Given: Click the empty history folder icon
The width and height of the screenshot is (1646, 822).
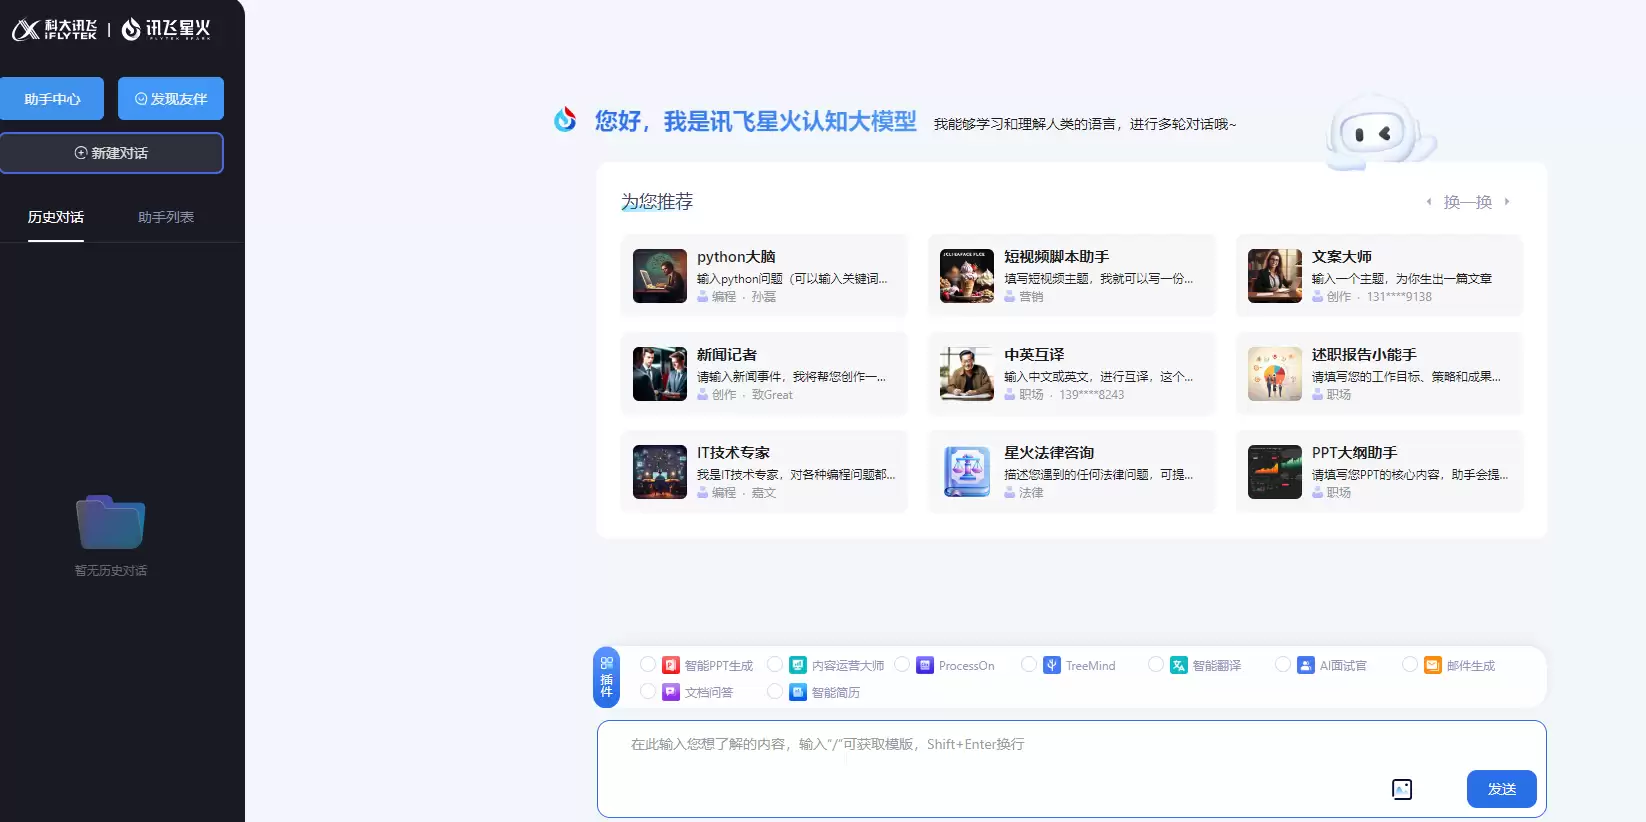Looking at the screenshot, I should pyautogui.click(x=111, y=521).
